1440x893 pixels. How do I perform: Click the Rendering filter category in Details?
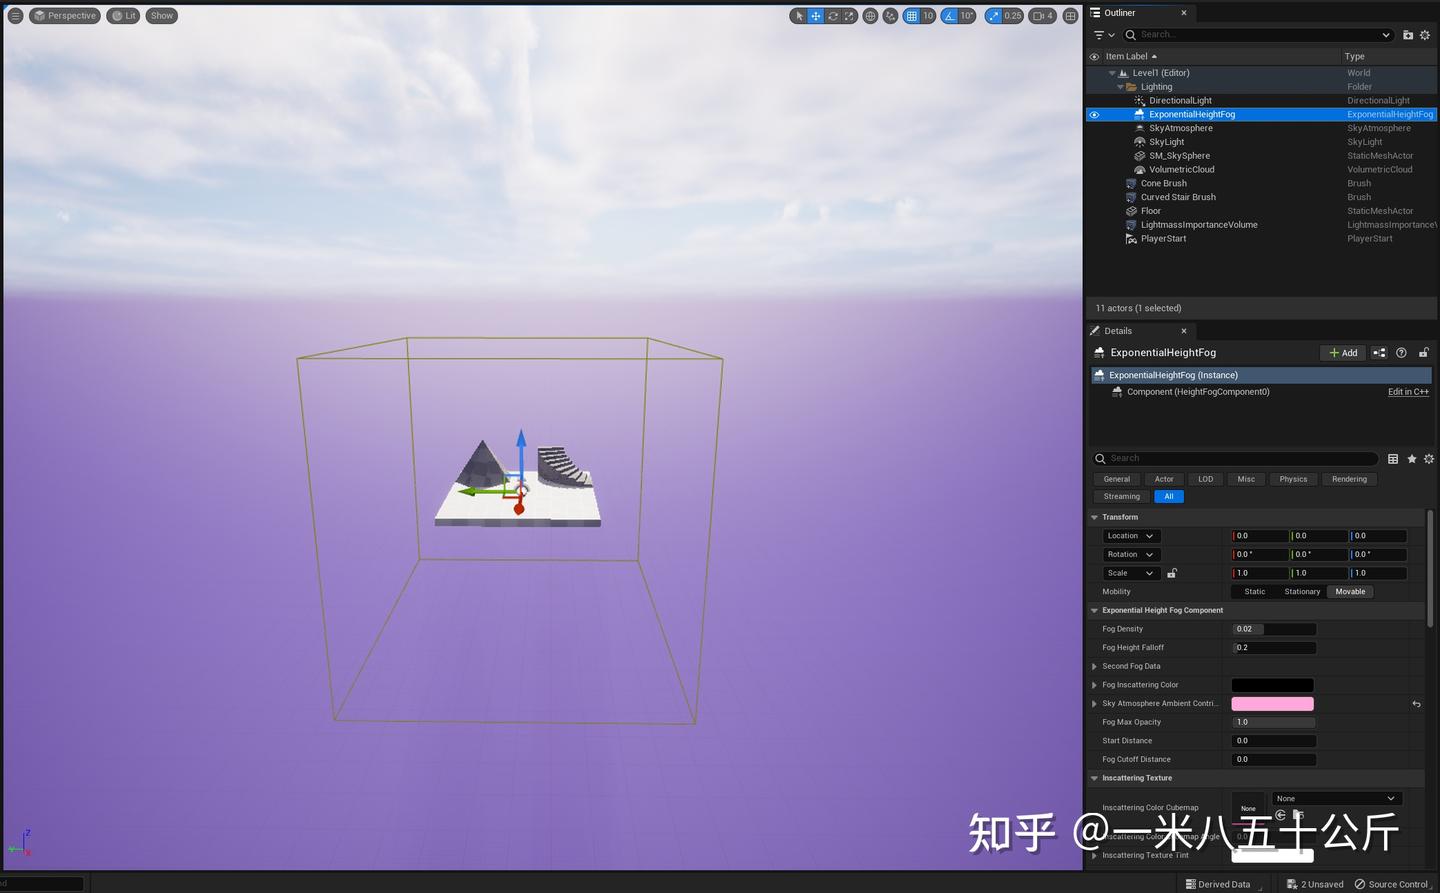(x=1349, y=479)
